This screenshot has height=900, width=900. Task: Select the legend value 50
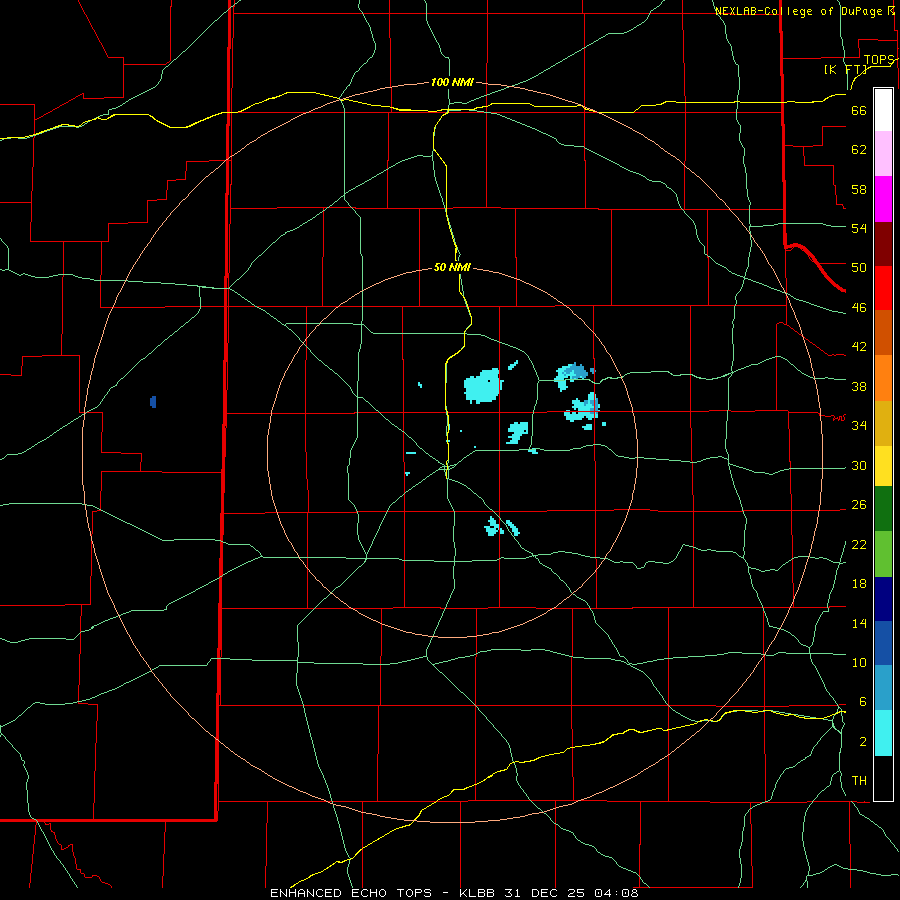click(x=859, y=267)
